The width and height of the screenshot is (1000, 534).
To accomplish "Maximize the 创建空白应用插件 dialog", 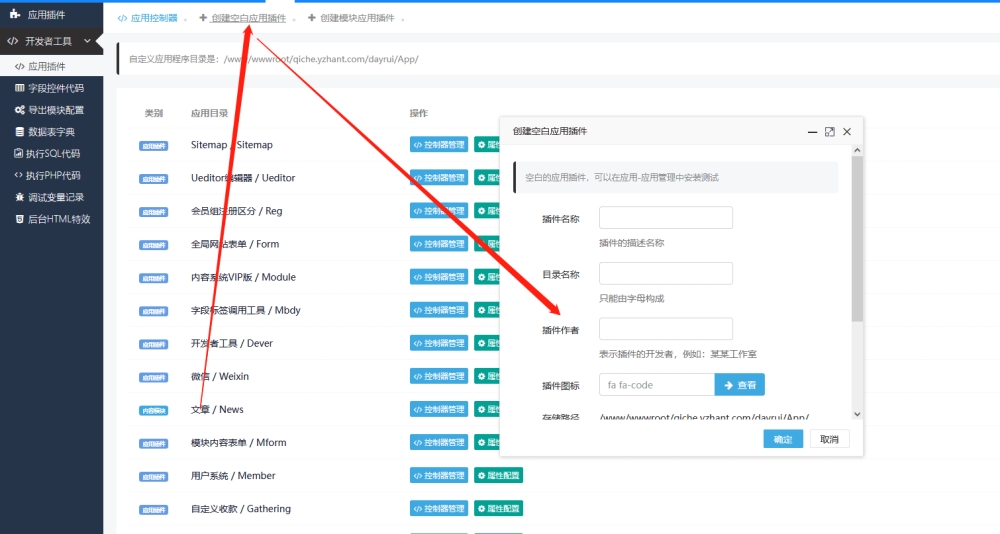I will (x=830, y=131).
